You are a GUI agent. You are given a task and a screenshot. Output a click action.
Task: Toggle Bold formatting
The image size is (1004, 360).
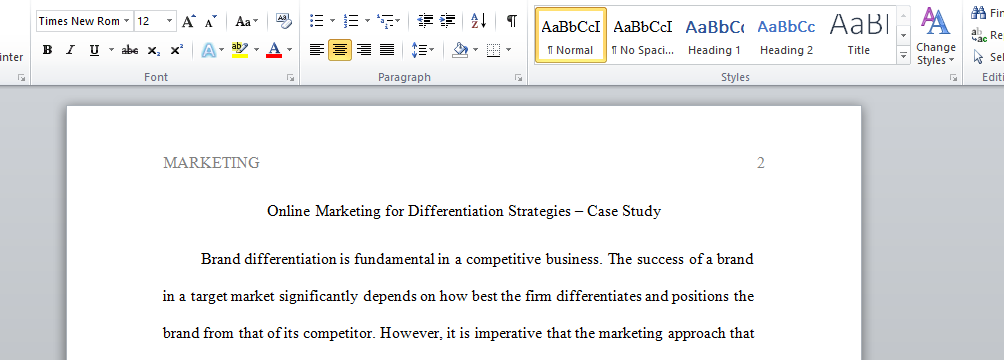click(x=47, y=50)
